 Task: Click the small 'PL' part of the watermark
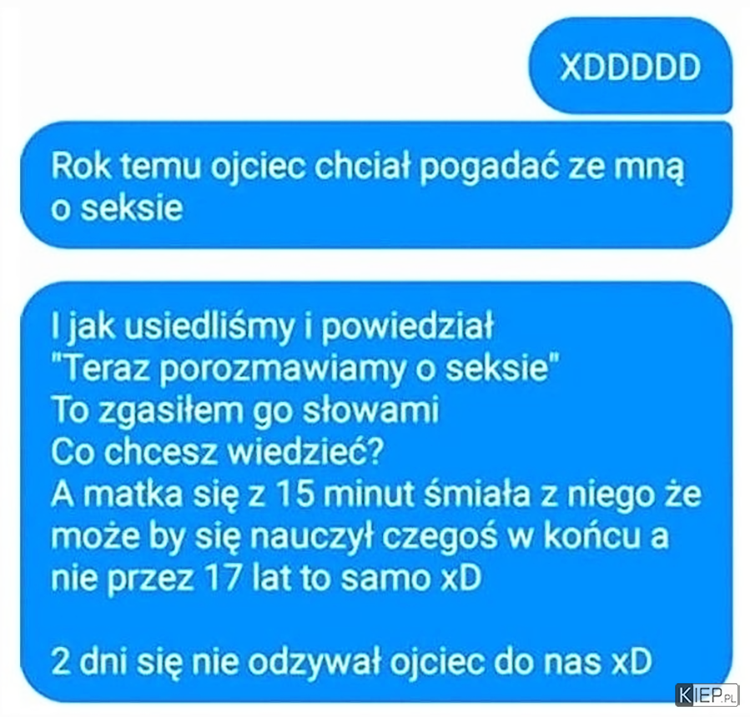click(729, 699)
